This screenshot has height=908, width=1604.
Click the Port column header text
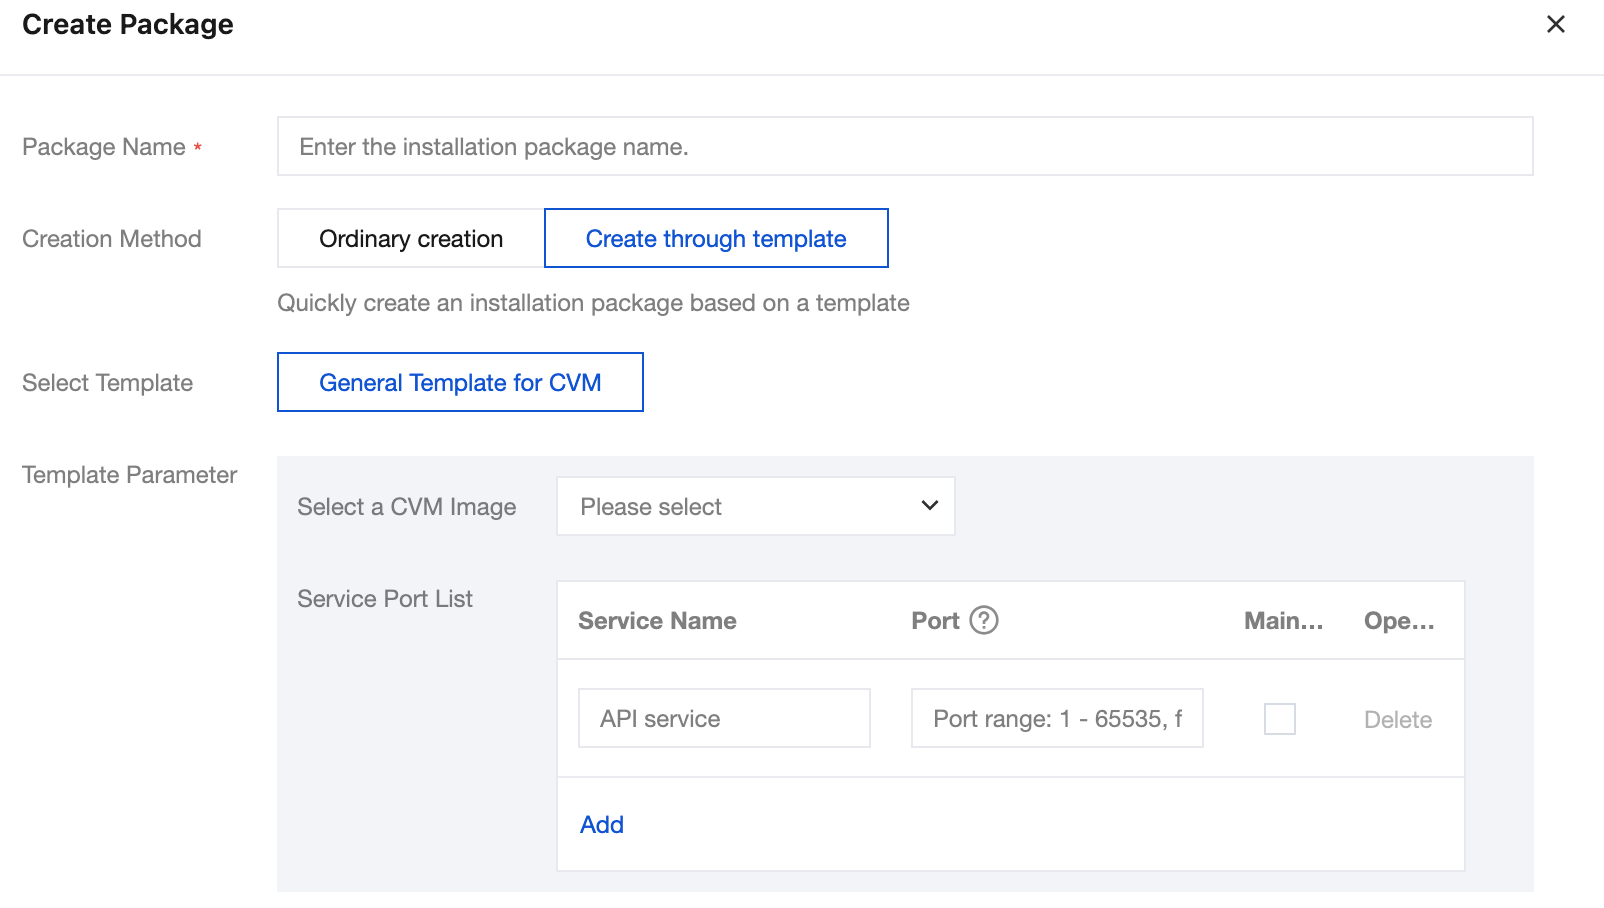pos(935,621)
